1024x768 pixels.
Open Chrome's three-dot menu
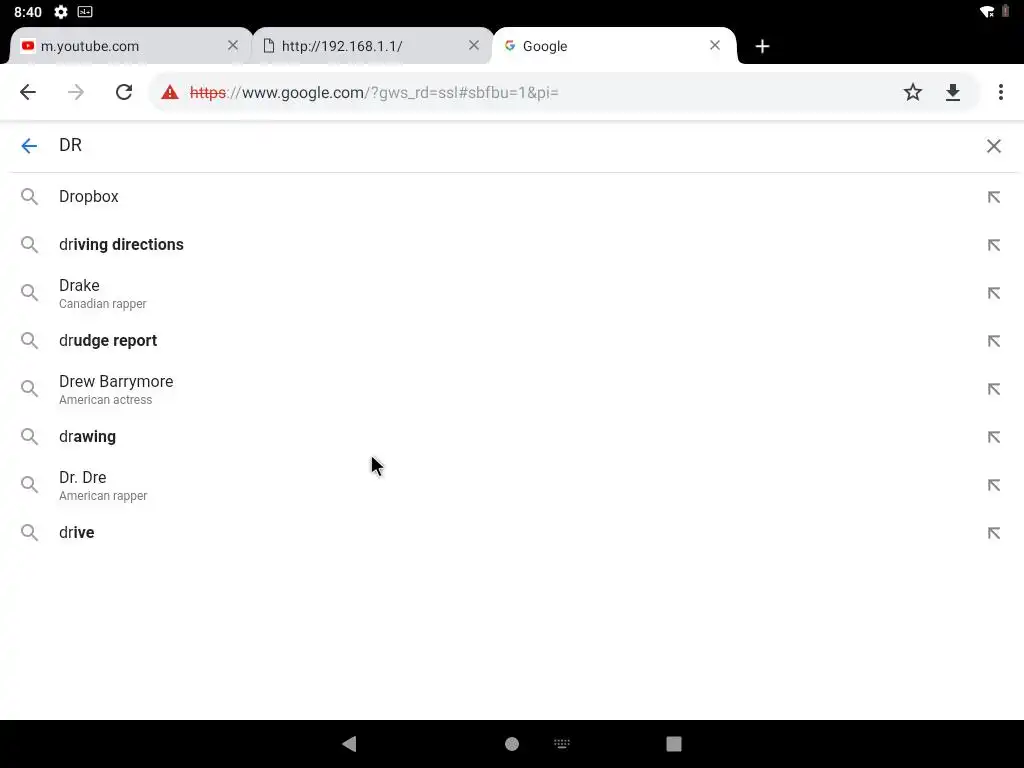point(1000,92)
